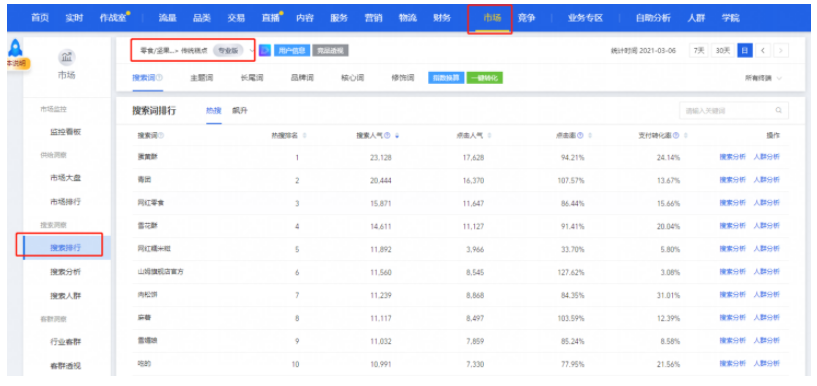Open 搜索分析 for 雪花酥 row
Screen dimensions: 817x386
tap(733, 226)
